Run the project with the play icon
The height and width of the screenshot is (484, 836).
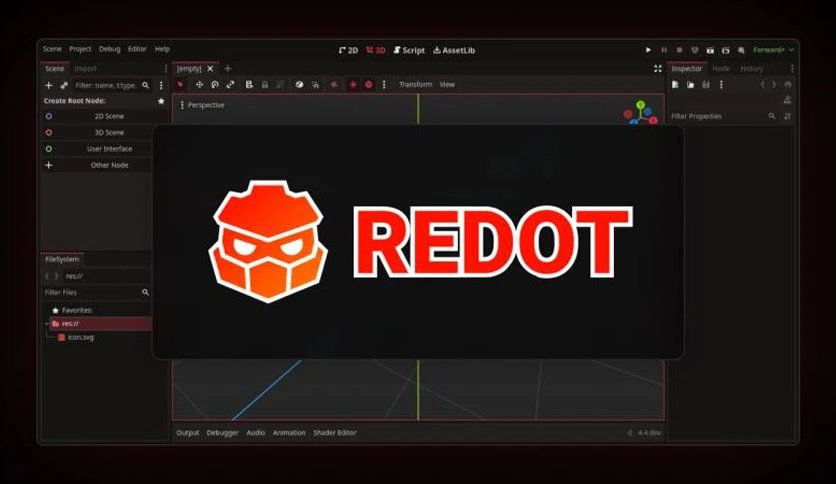(x=648, y=50)
